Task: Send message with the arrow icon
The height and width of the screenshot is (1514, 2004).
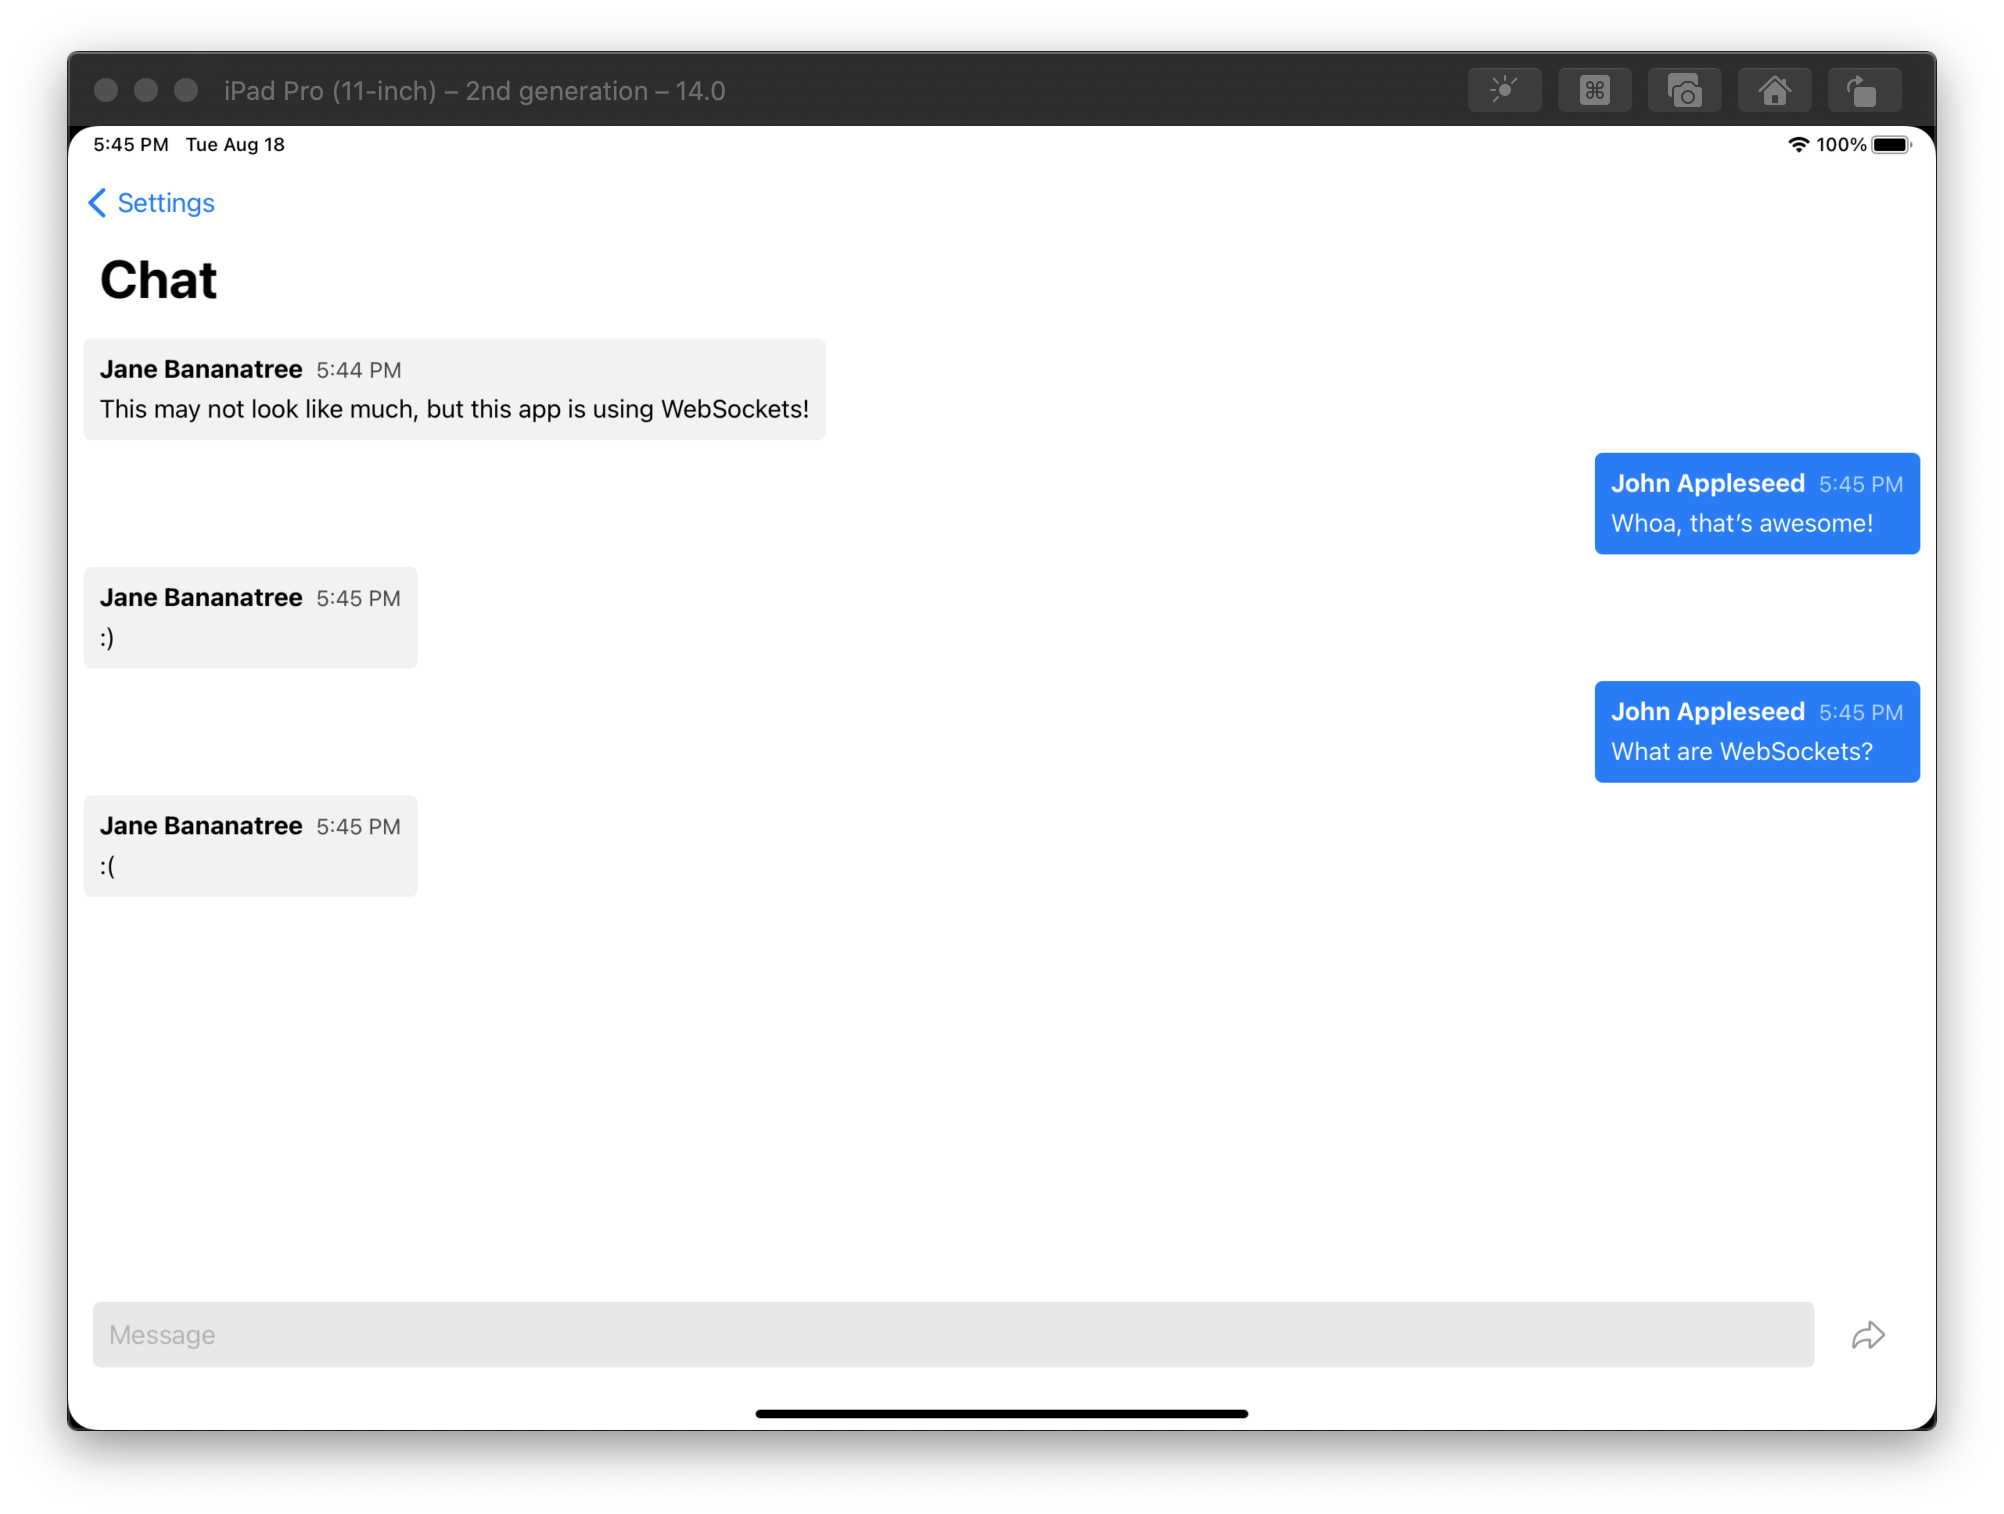Action: point(1867,1335)
